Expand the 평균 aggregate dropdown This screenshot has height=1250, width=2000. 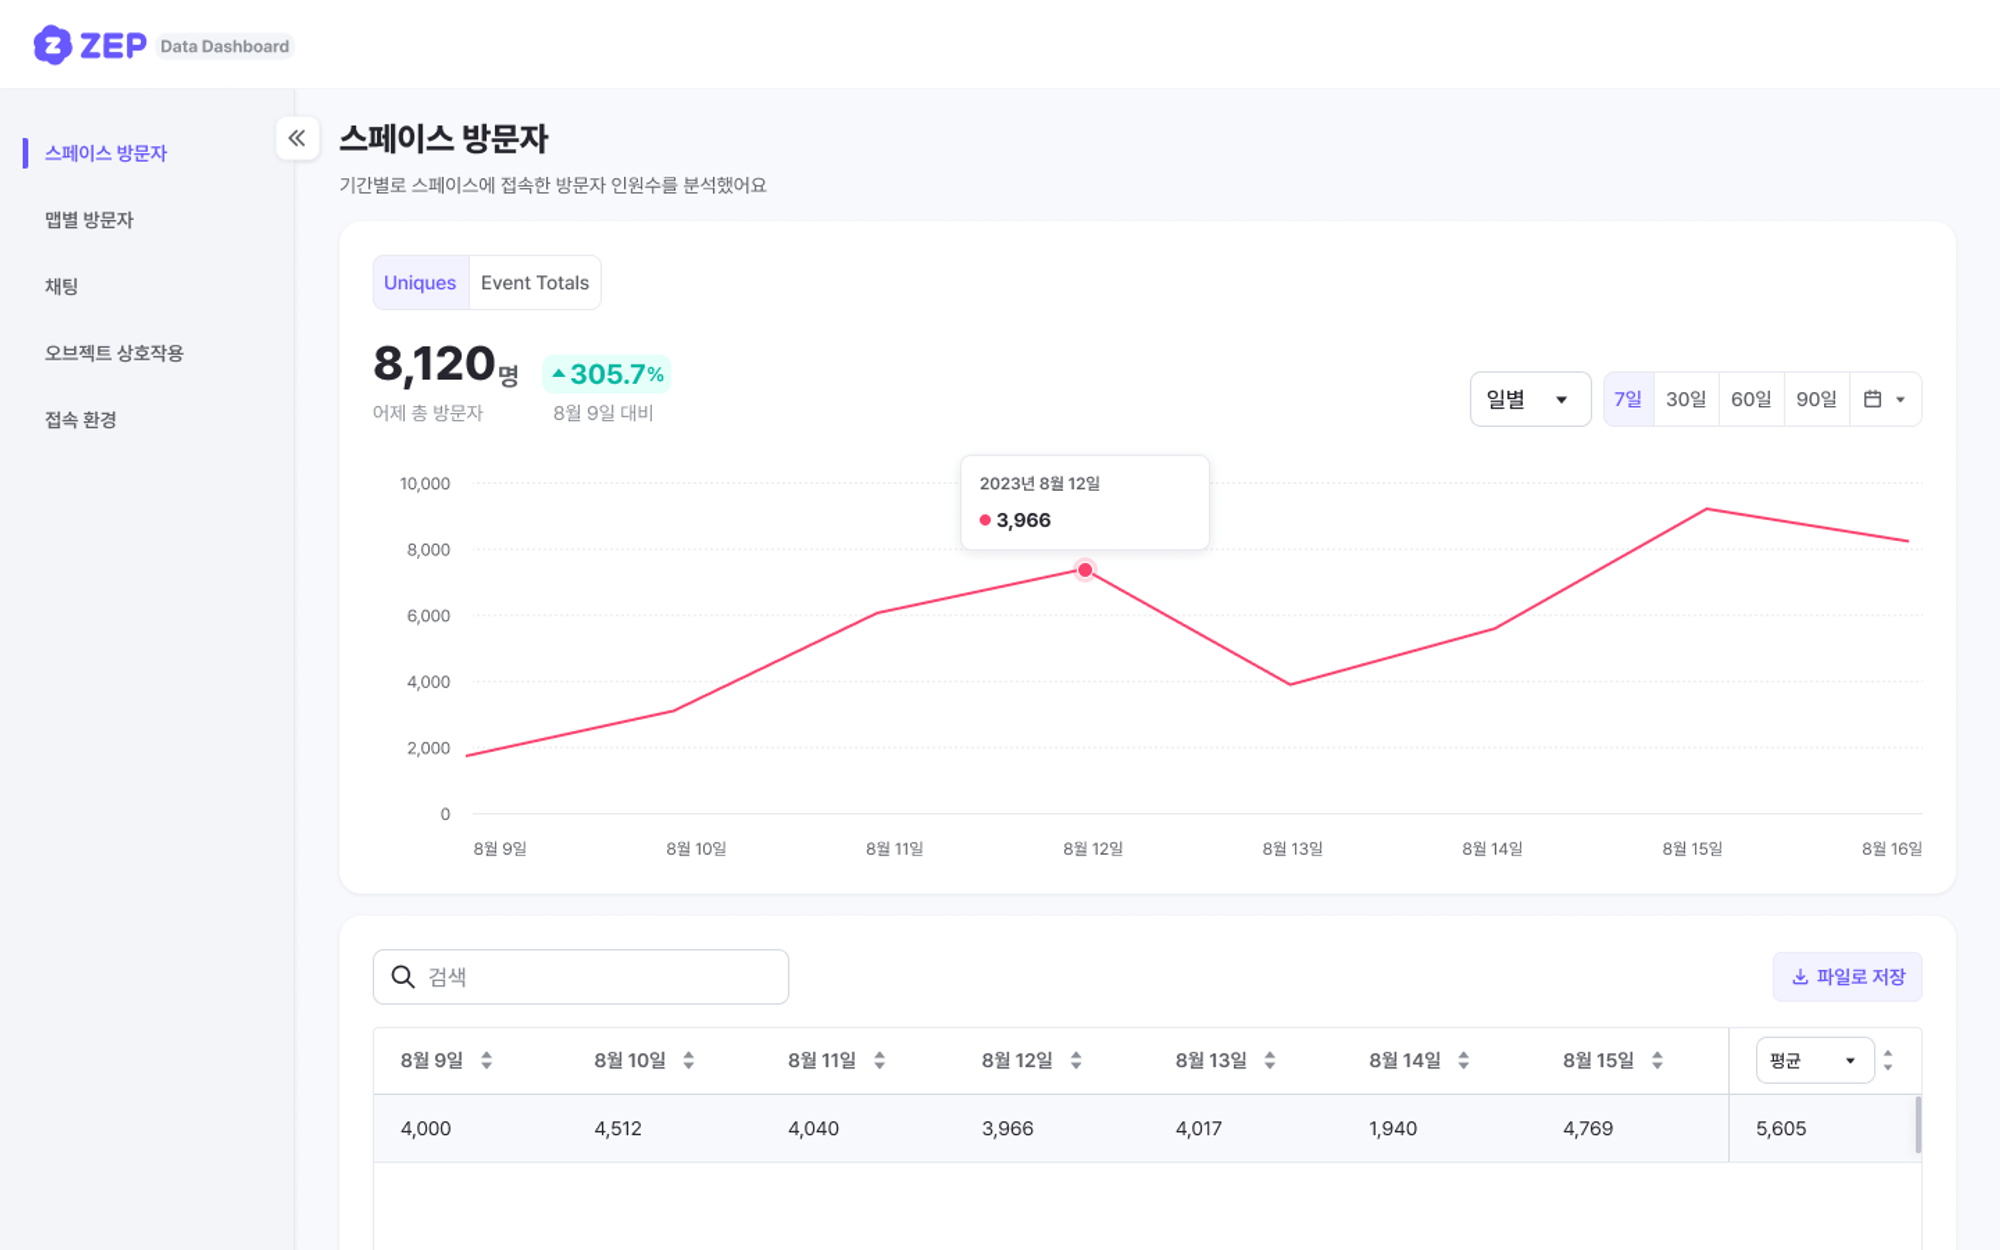(1814, 1060)
